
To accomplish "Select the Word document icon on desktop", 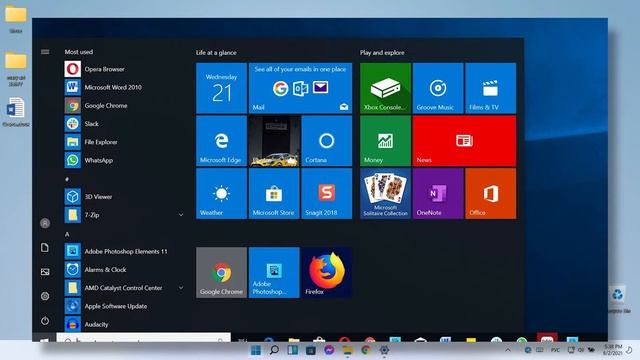I will tap(16, 112).
